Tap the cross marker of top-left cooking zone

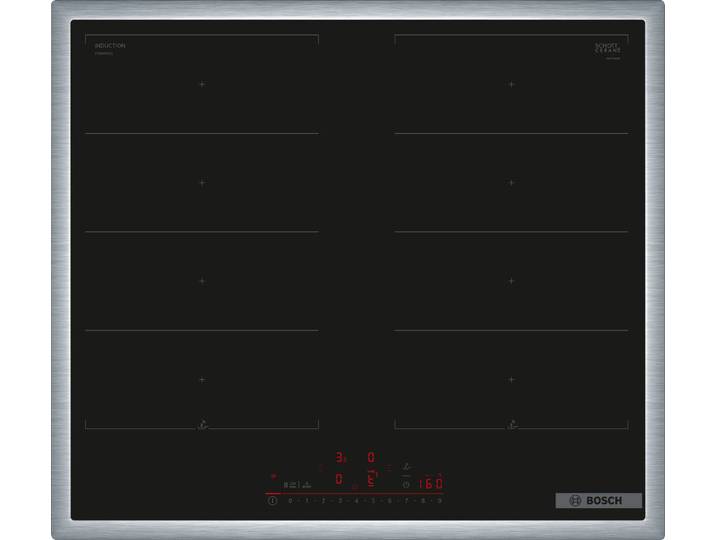coord(202,84)
